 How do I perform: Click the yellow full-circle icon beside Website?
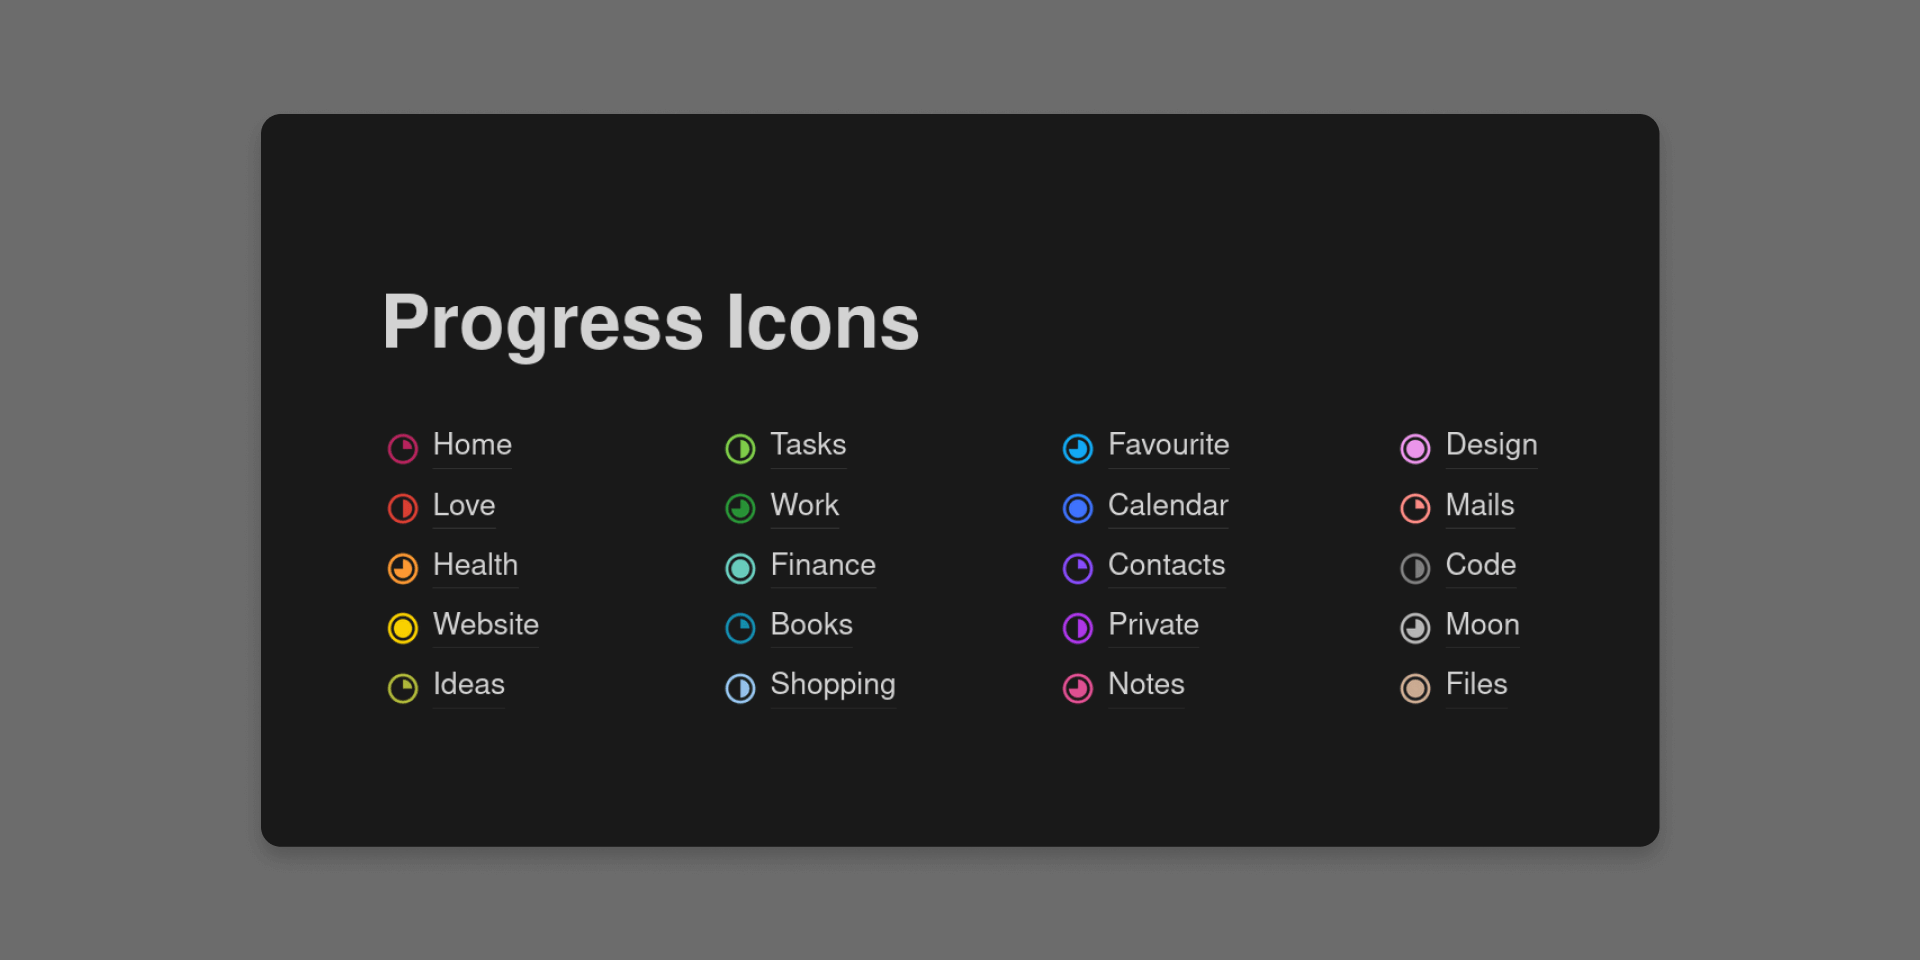[x=403, y=628]
